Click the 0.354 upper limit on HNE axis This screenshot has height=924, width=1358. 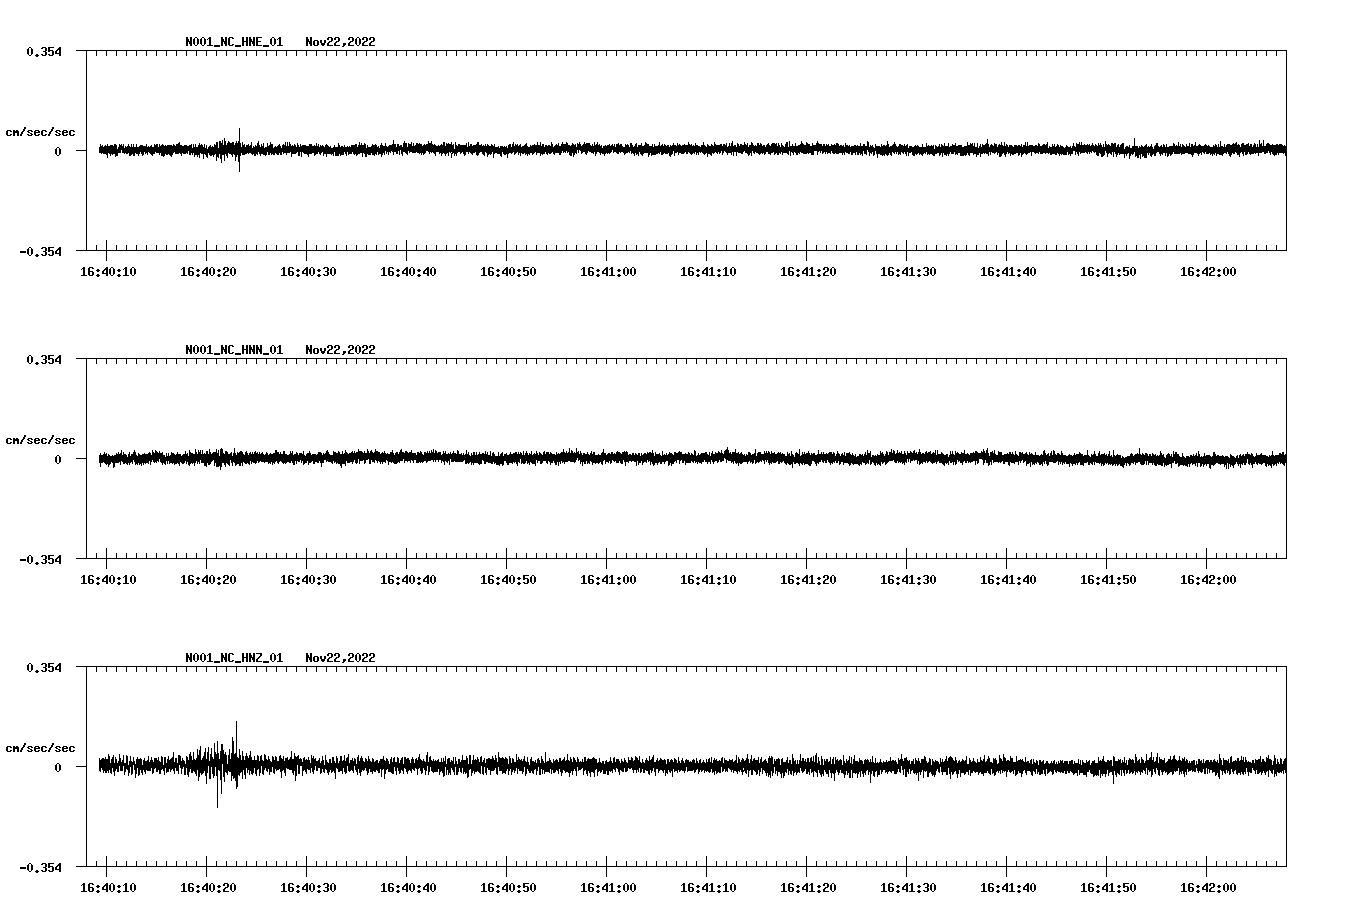click(x=43, y=51)
